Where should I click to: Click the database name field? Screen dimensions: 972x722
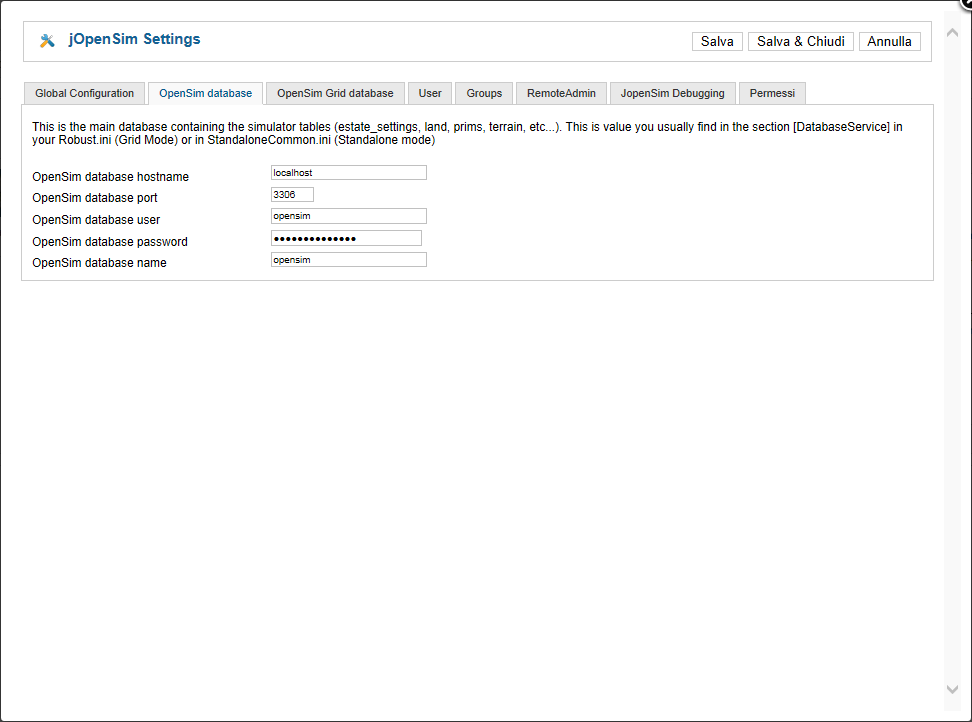point(348,260)
